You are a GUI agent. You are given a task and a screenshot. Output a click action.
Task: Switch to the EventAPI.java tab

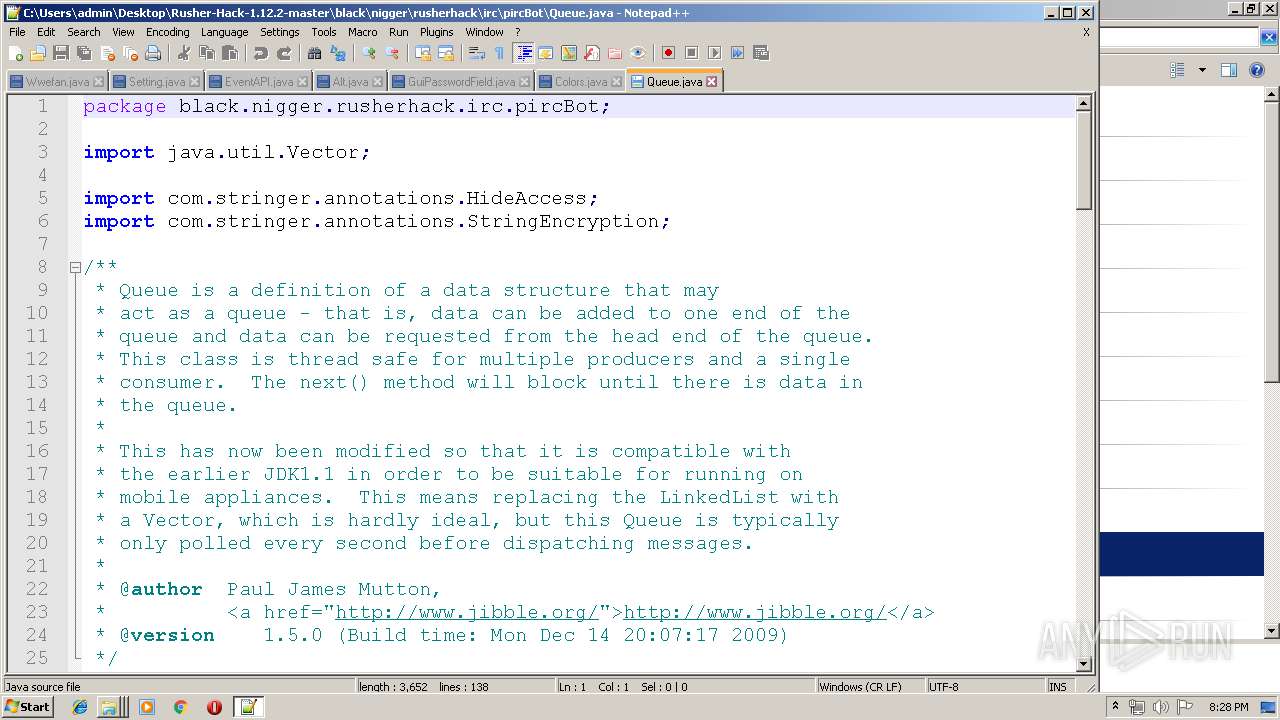point(259,82)
